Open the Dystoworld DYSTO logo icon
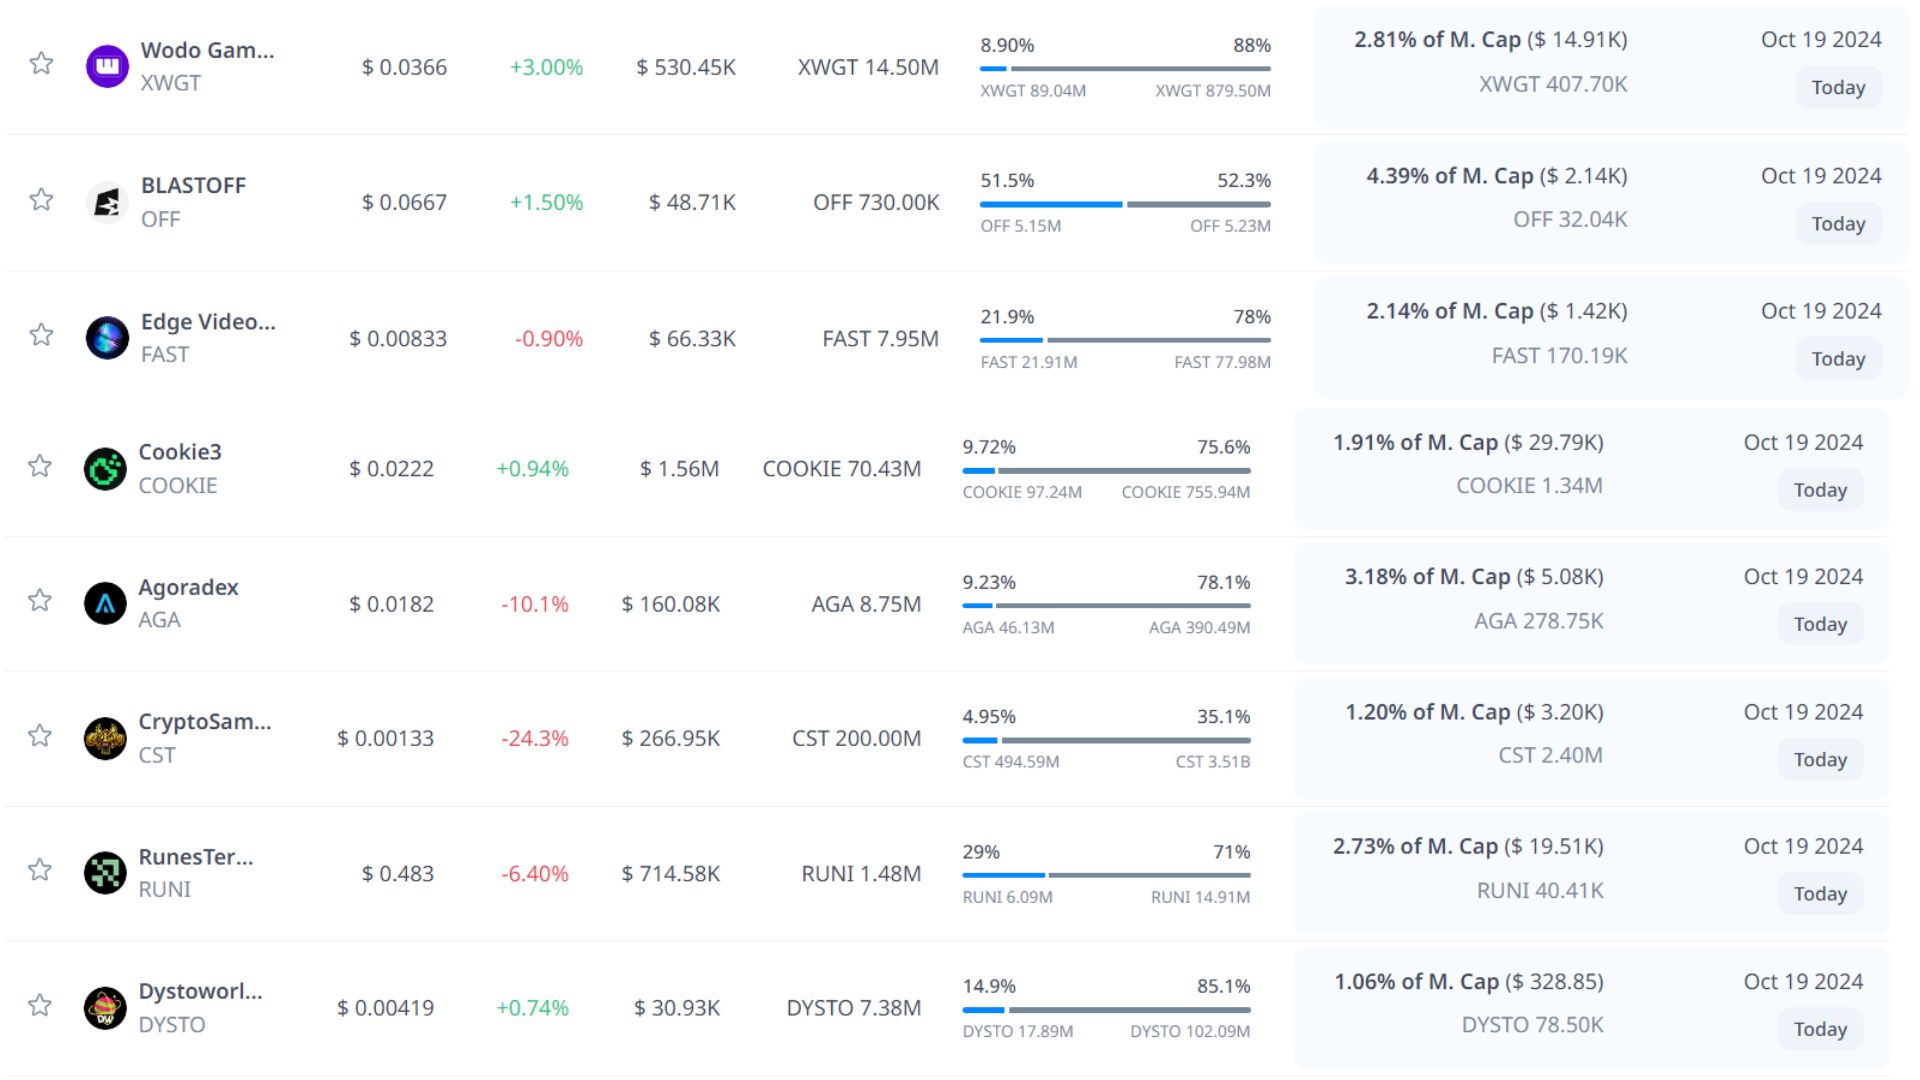1920x1080 pixels. (x=105, y=1008)
